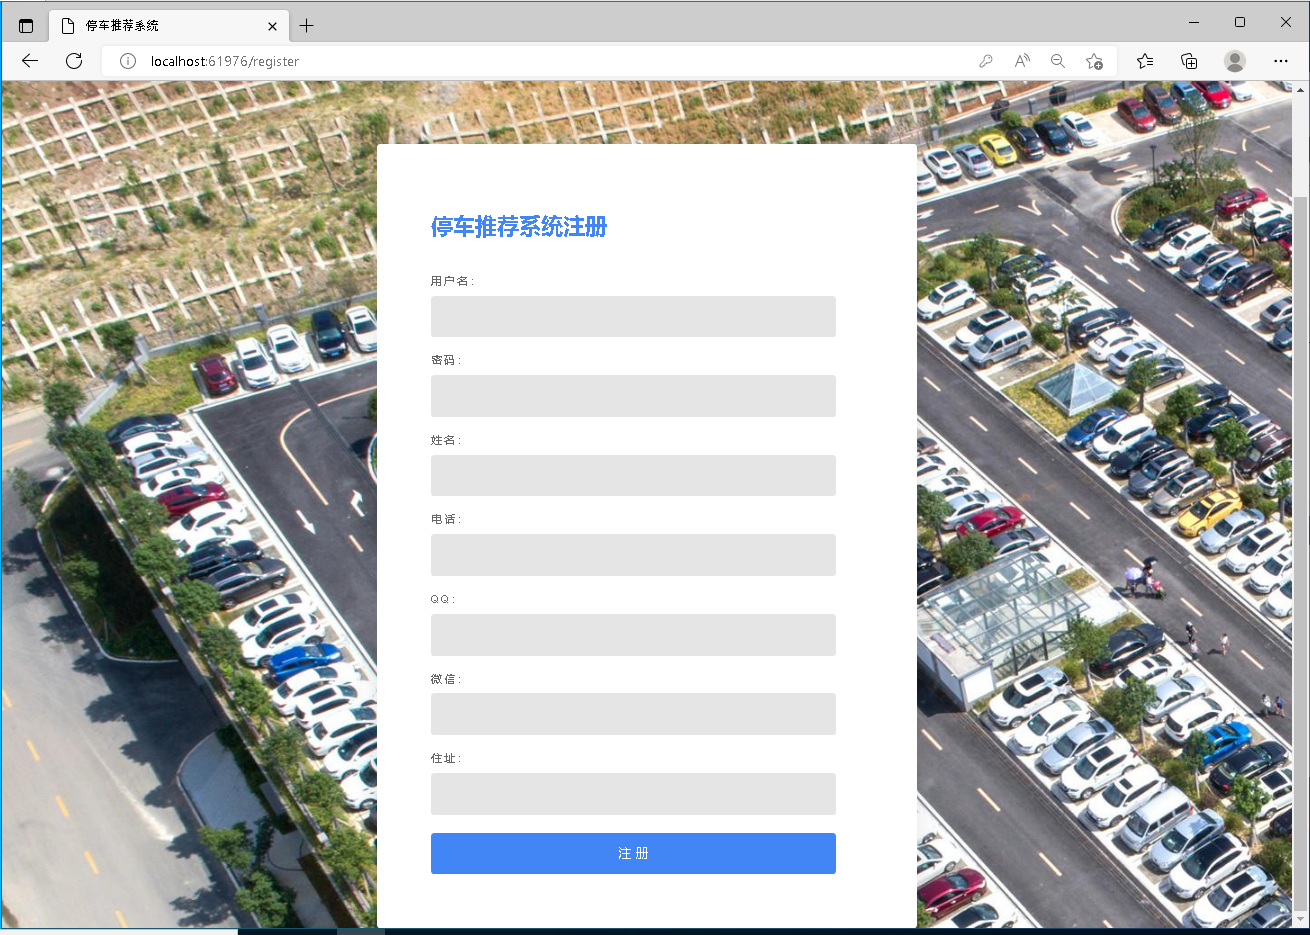Click the blue 注册 button
Screen dimensions: 1310x935
point(633,853)
